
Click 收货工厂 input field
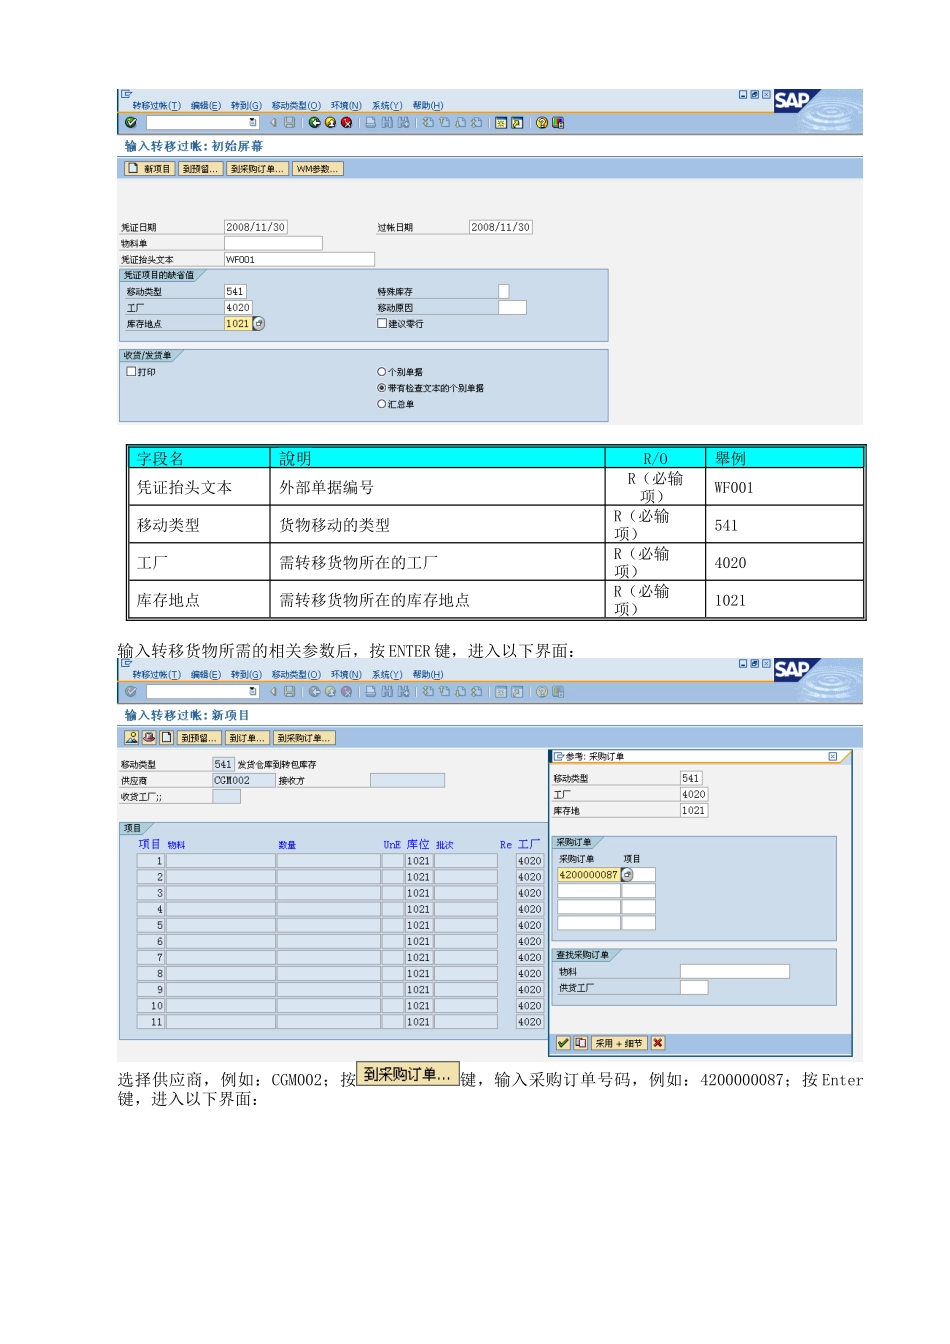click(x=226, y=796)
